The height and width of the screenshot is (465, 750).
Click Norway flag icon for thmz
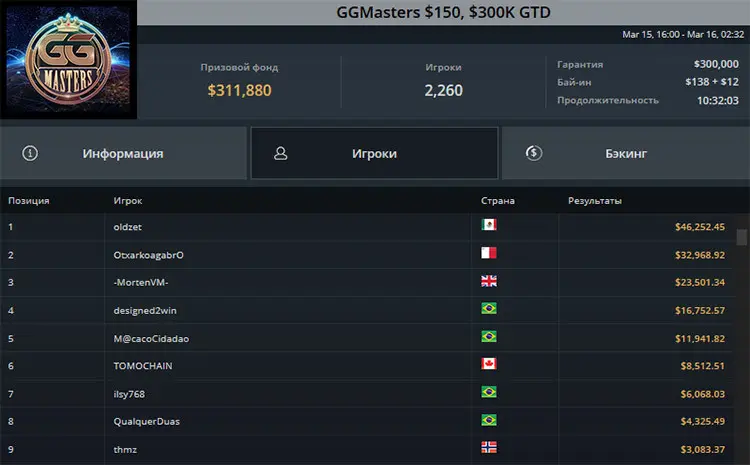coord(489,447)
